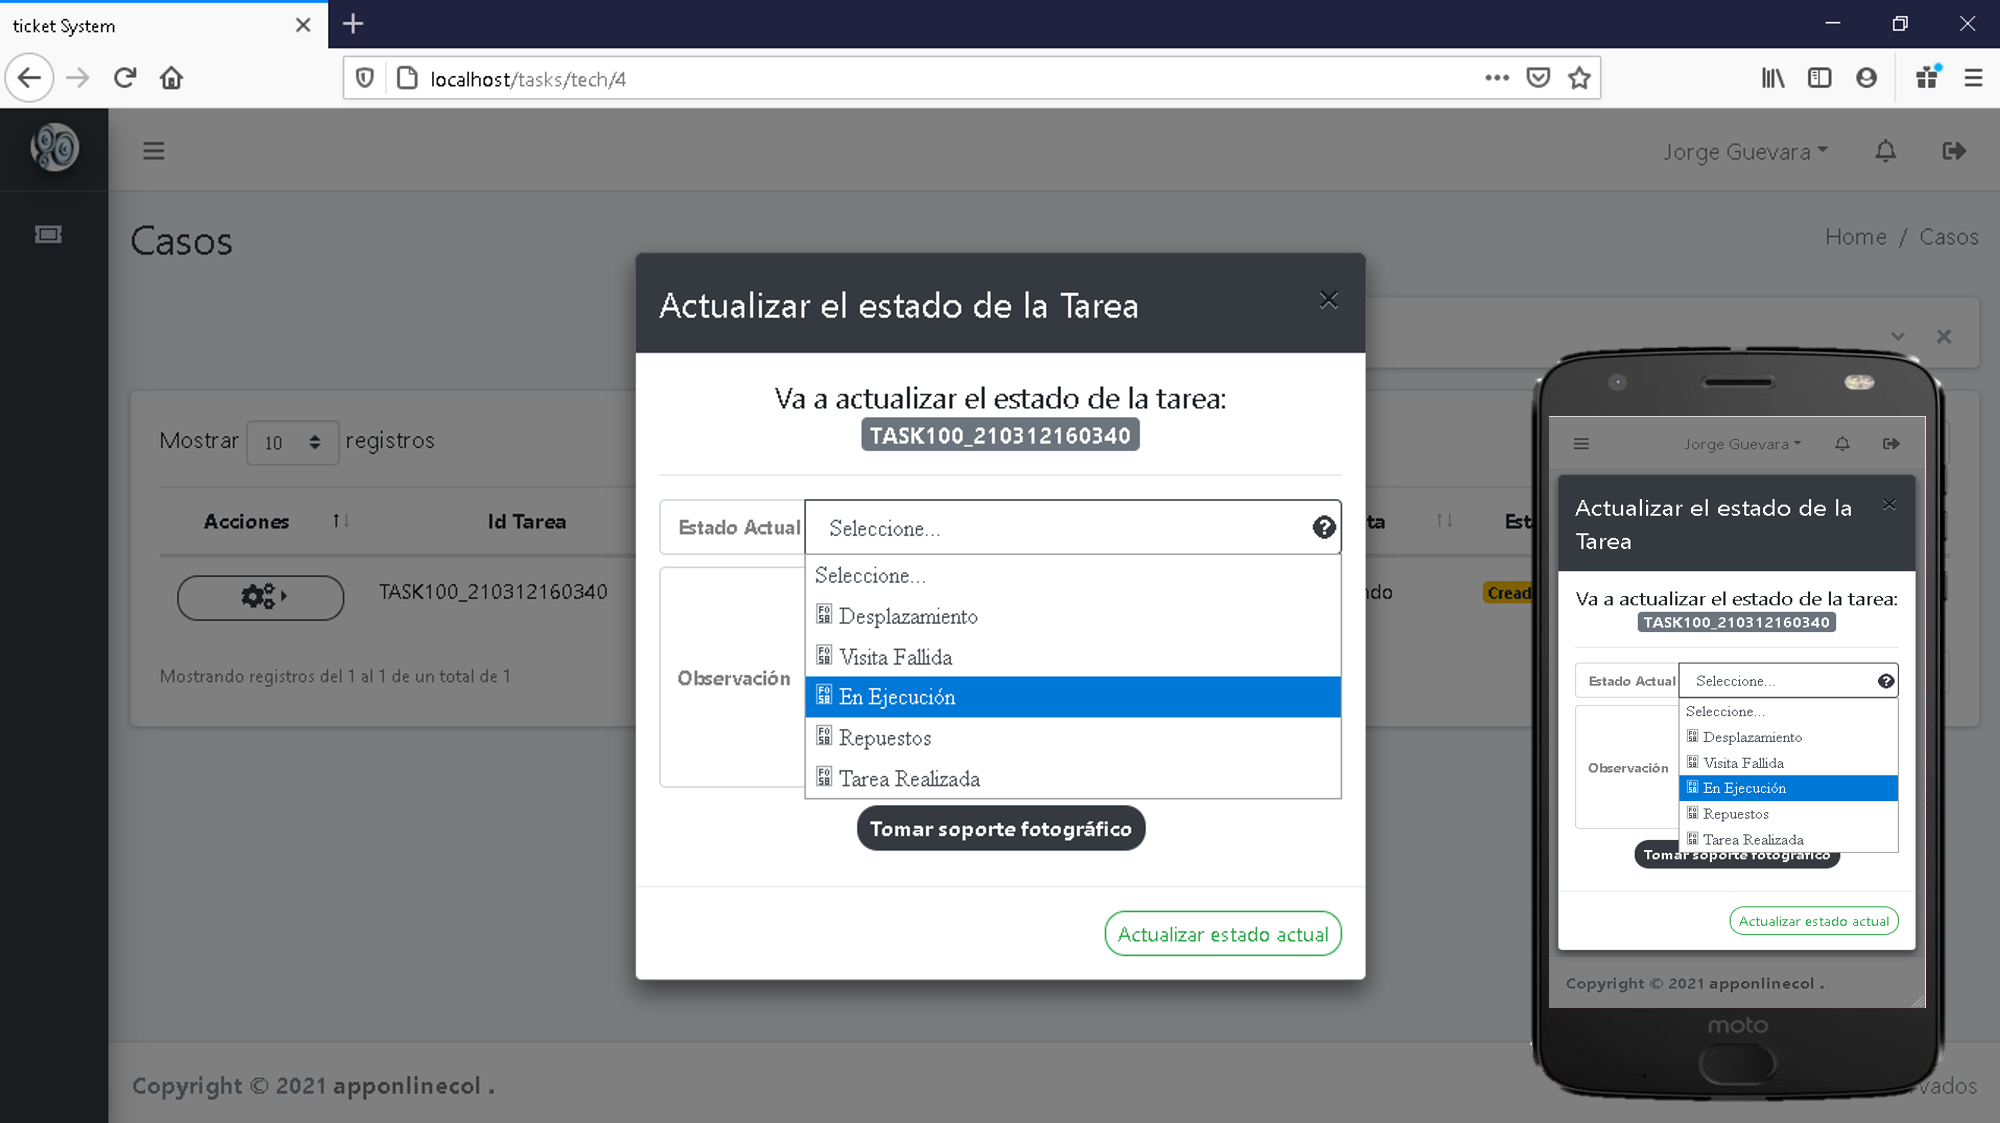2000x1123 pixels.
Task: Choose the Seleccione... placeholder option
Action: pos(1072,576)
